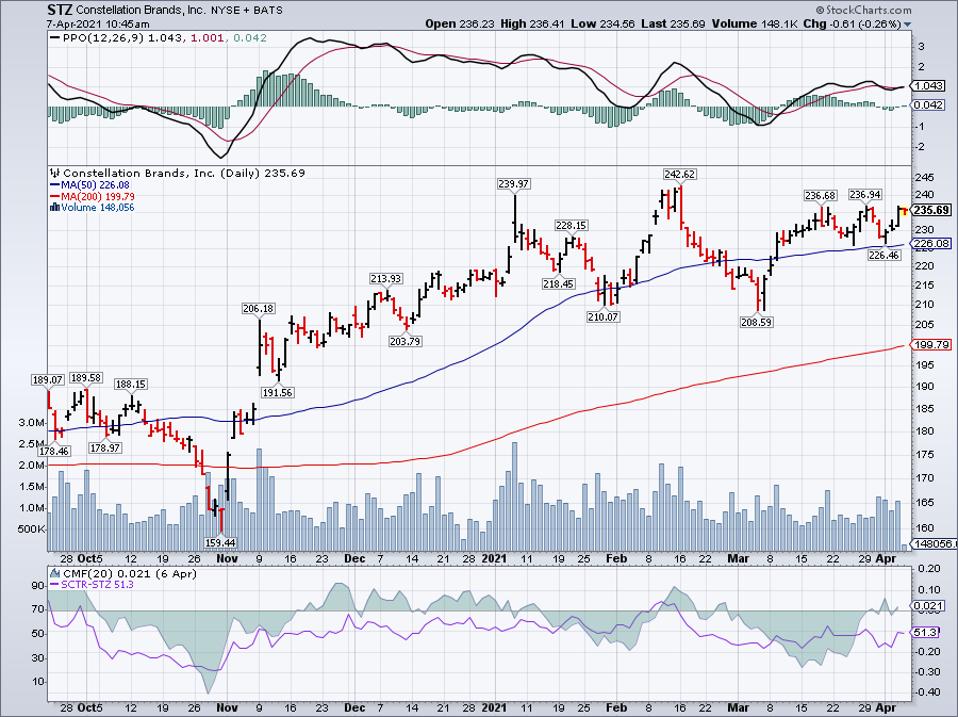Click the 178.46 price label
Screen dimensions: 958x717
pos(53,451)
